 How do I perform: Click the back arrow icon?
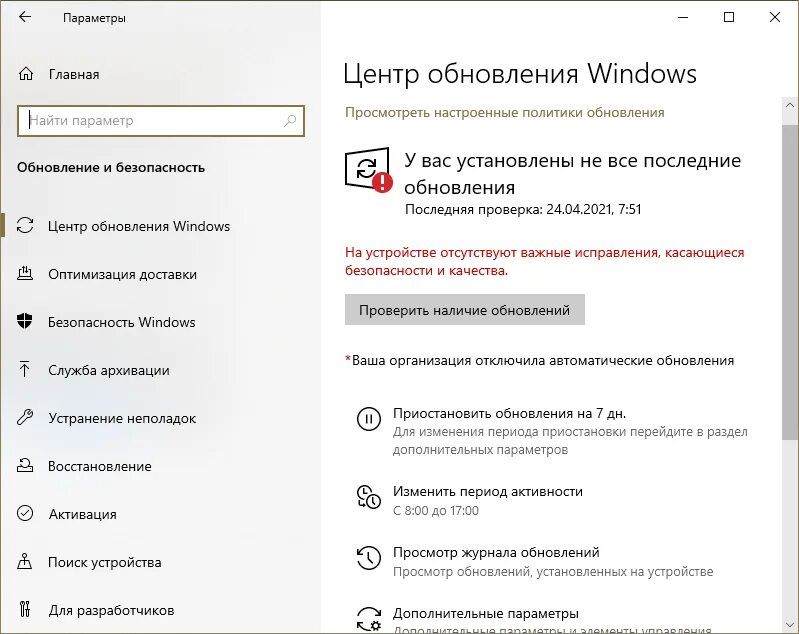pos(24,17)
